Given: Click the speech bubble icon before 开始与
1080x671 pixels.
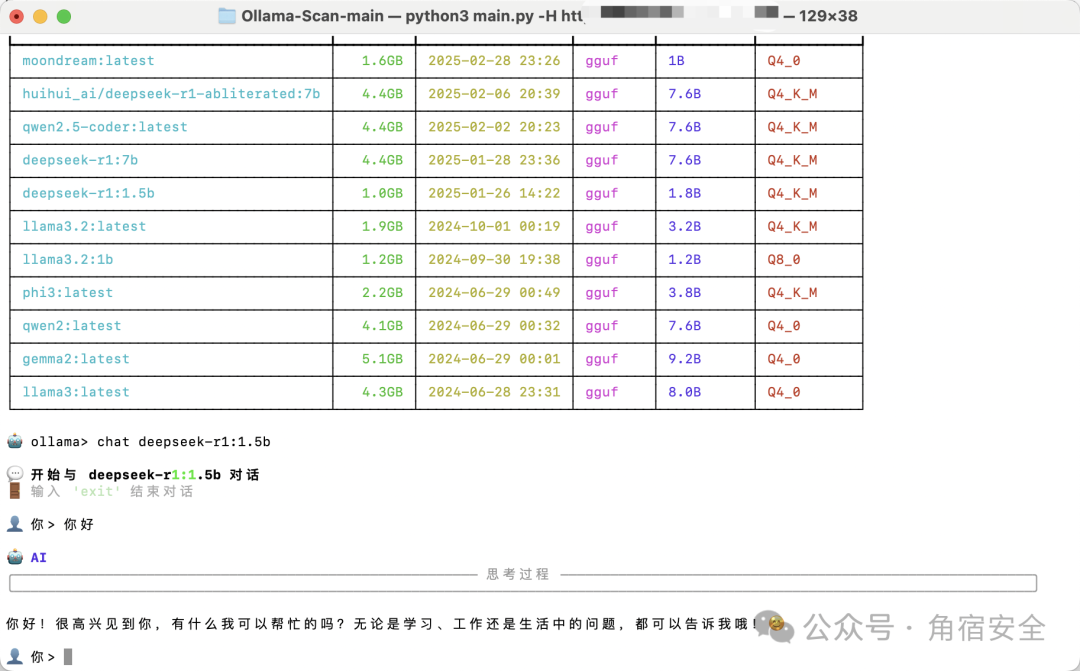Looking at the screenshot, I should pos(15,474).
